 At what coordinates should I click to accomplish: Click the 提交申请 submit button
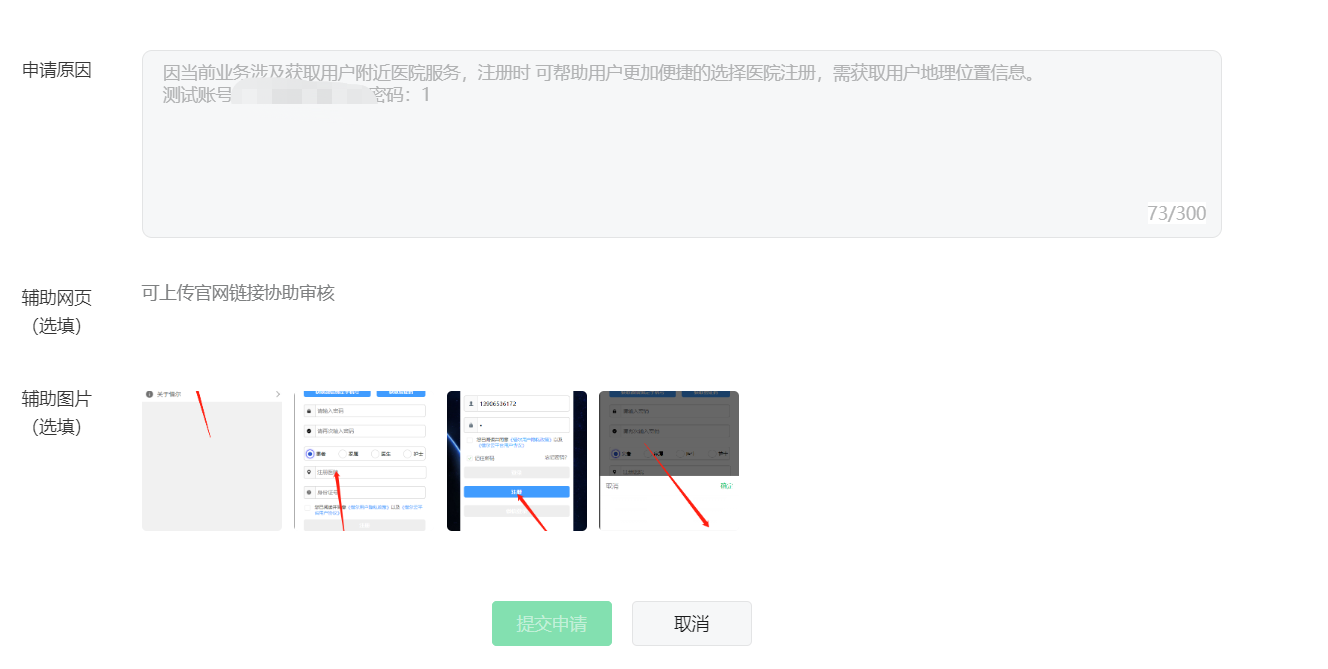[x=551, y=623]
